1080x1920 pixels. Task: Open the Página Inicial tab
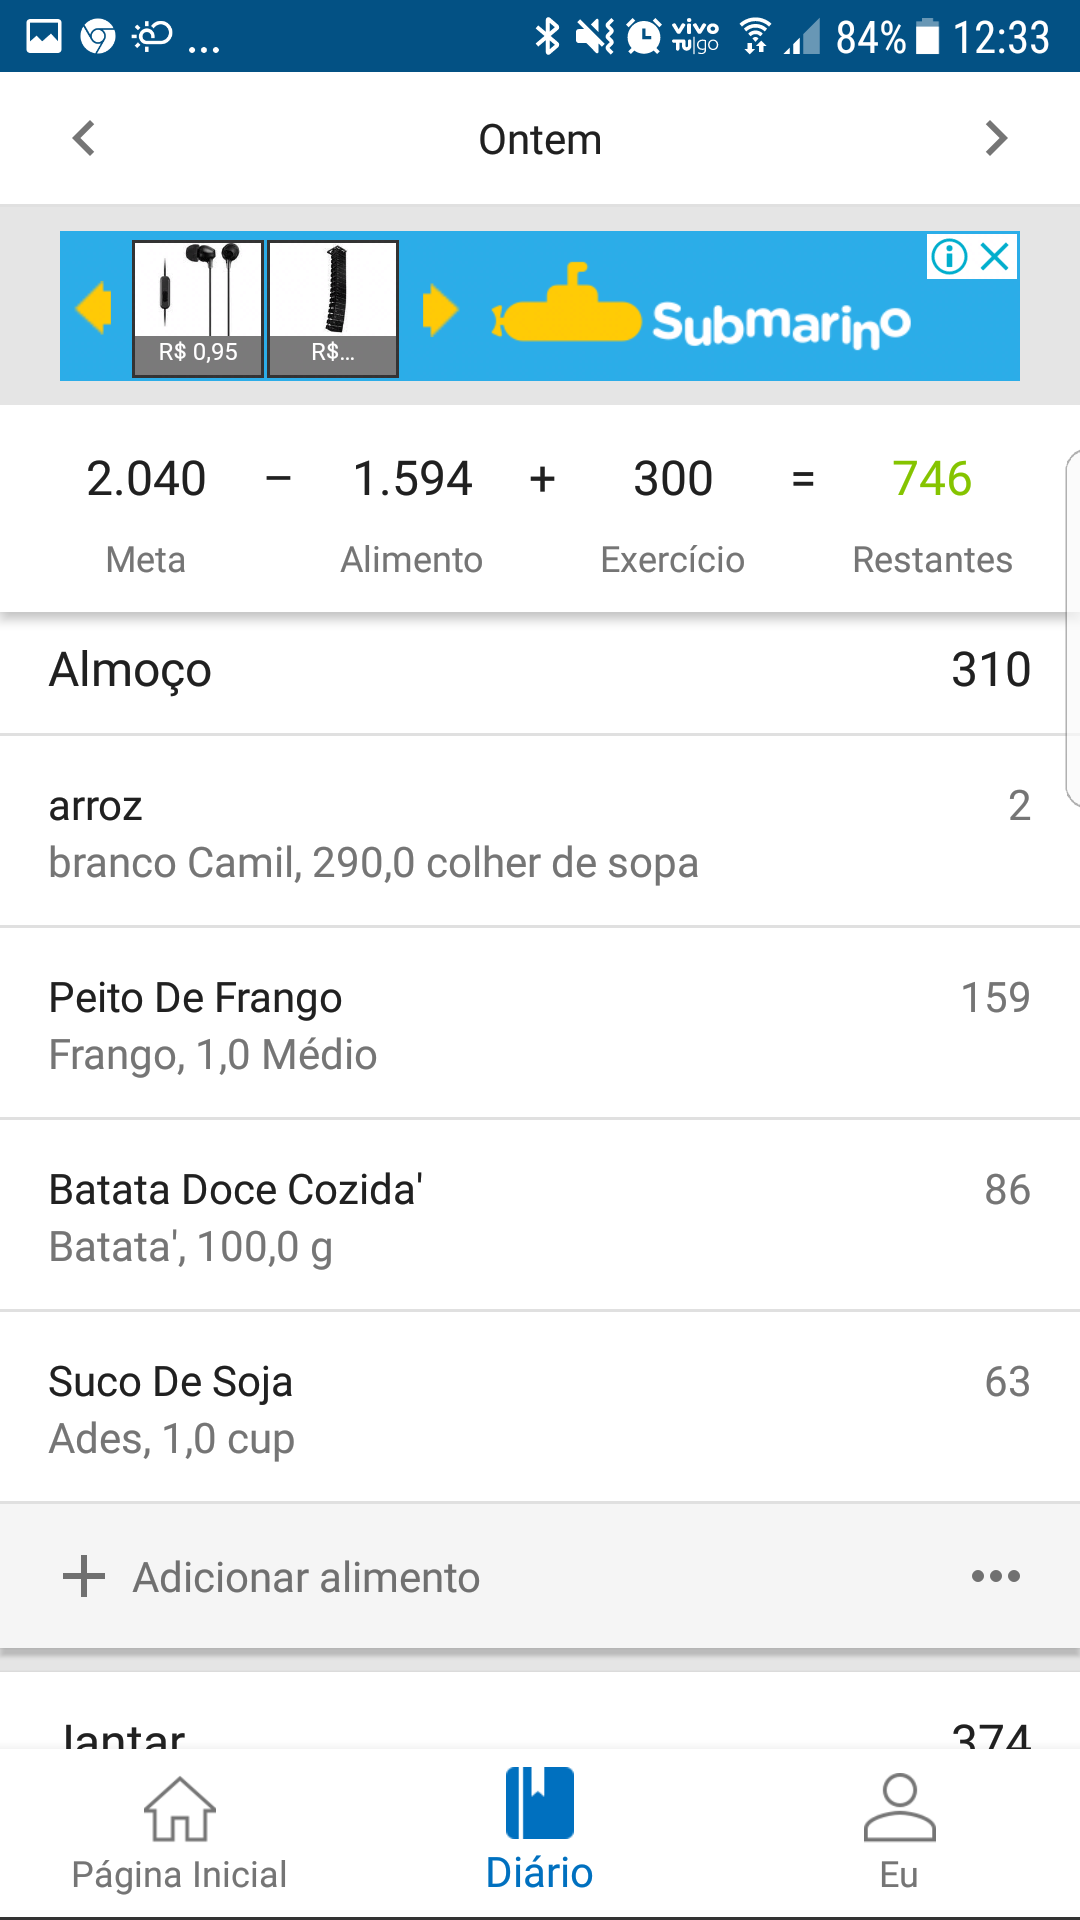click(x=180, y=1833)
